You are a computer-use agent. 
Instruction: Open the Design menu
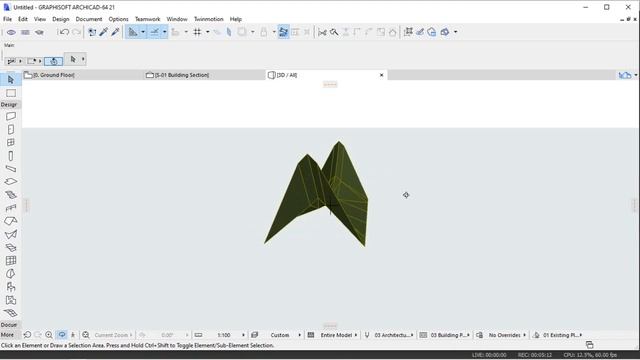tap(60, 19)
